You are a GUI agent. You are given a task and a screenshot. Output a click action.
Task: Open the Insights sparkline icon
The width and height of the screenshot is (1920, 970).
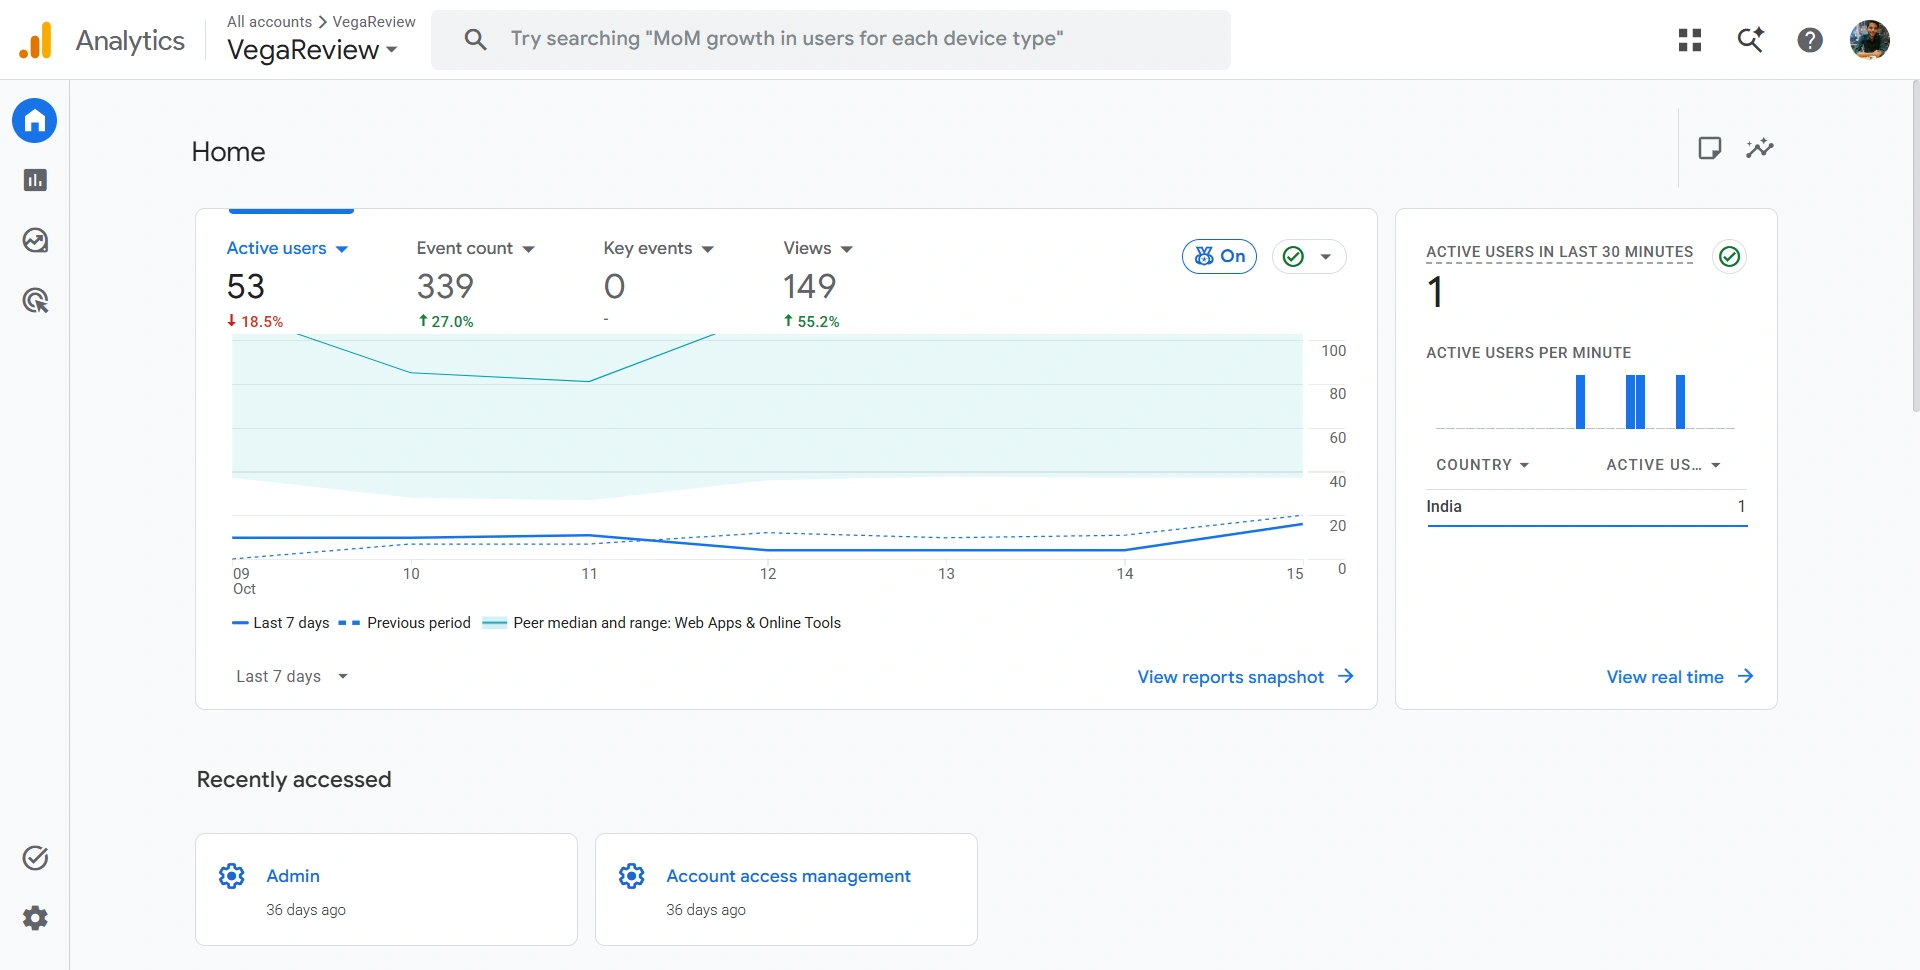click(x=1760, y=148)
